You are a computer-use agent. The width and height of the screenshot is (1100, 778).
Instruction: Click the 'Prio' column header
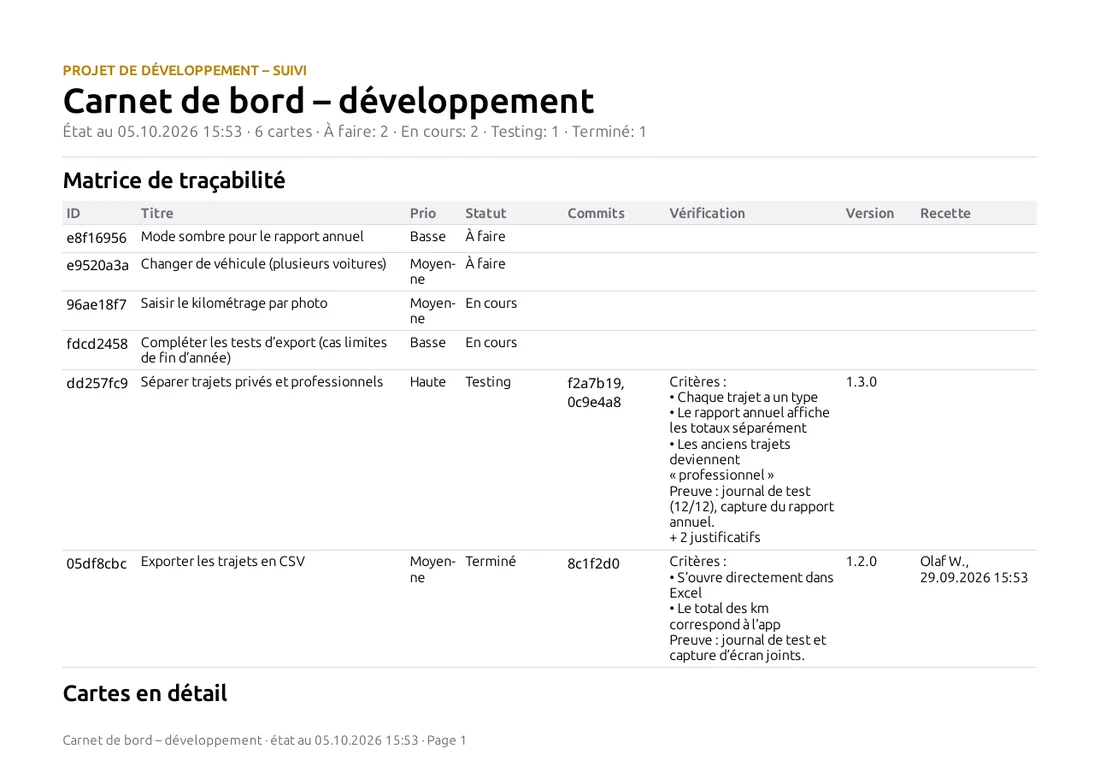[x=423, y=213]
